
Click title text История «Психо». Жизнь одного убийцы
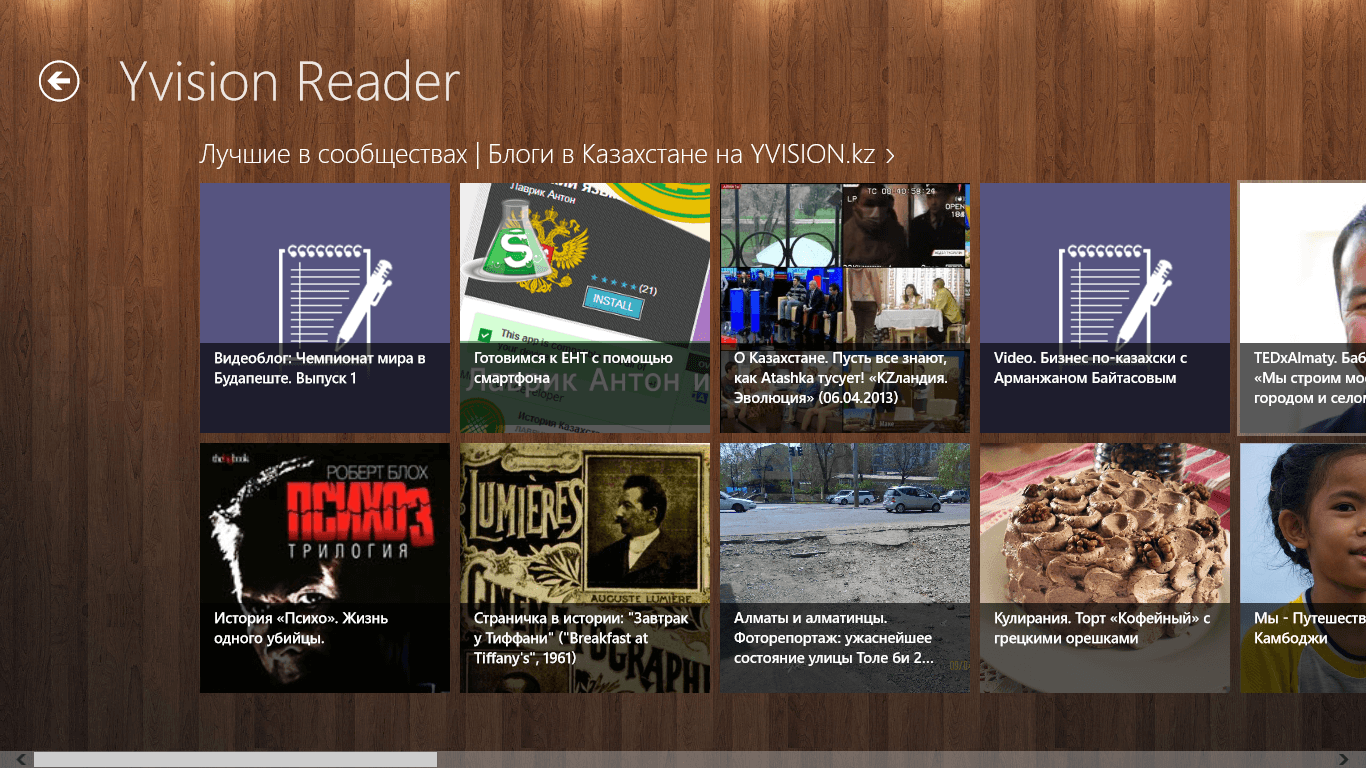[x=301, y=628]
